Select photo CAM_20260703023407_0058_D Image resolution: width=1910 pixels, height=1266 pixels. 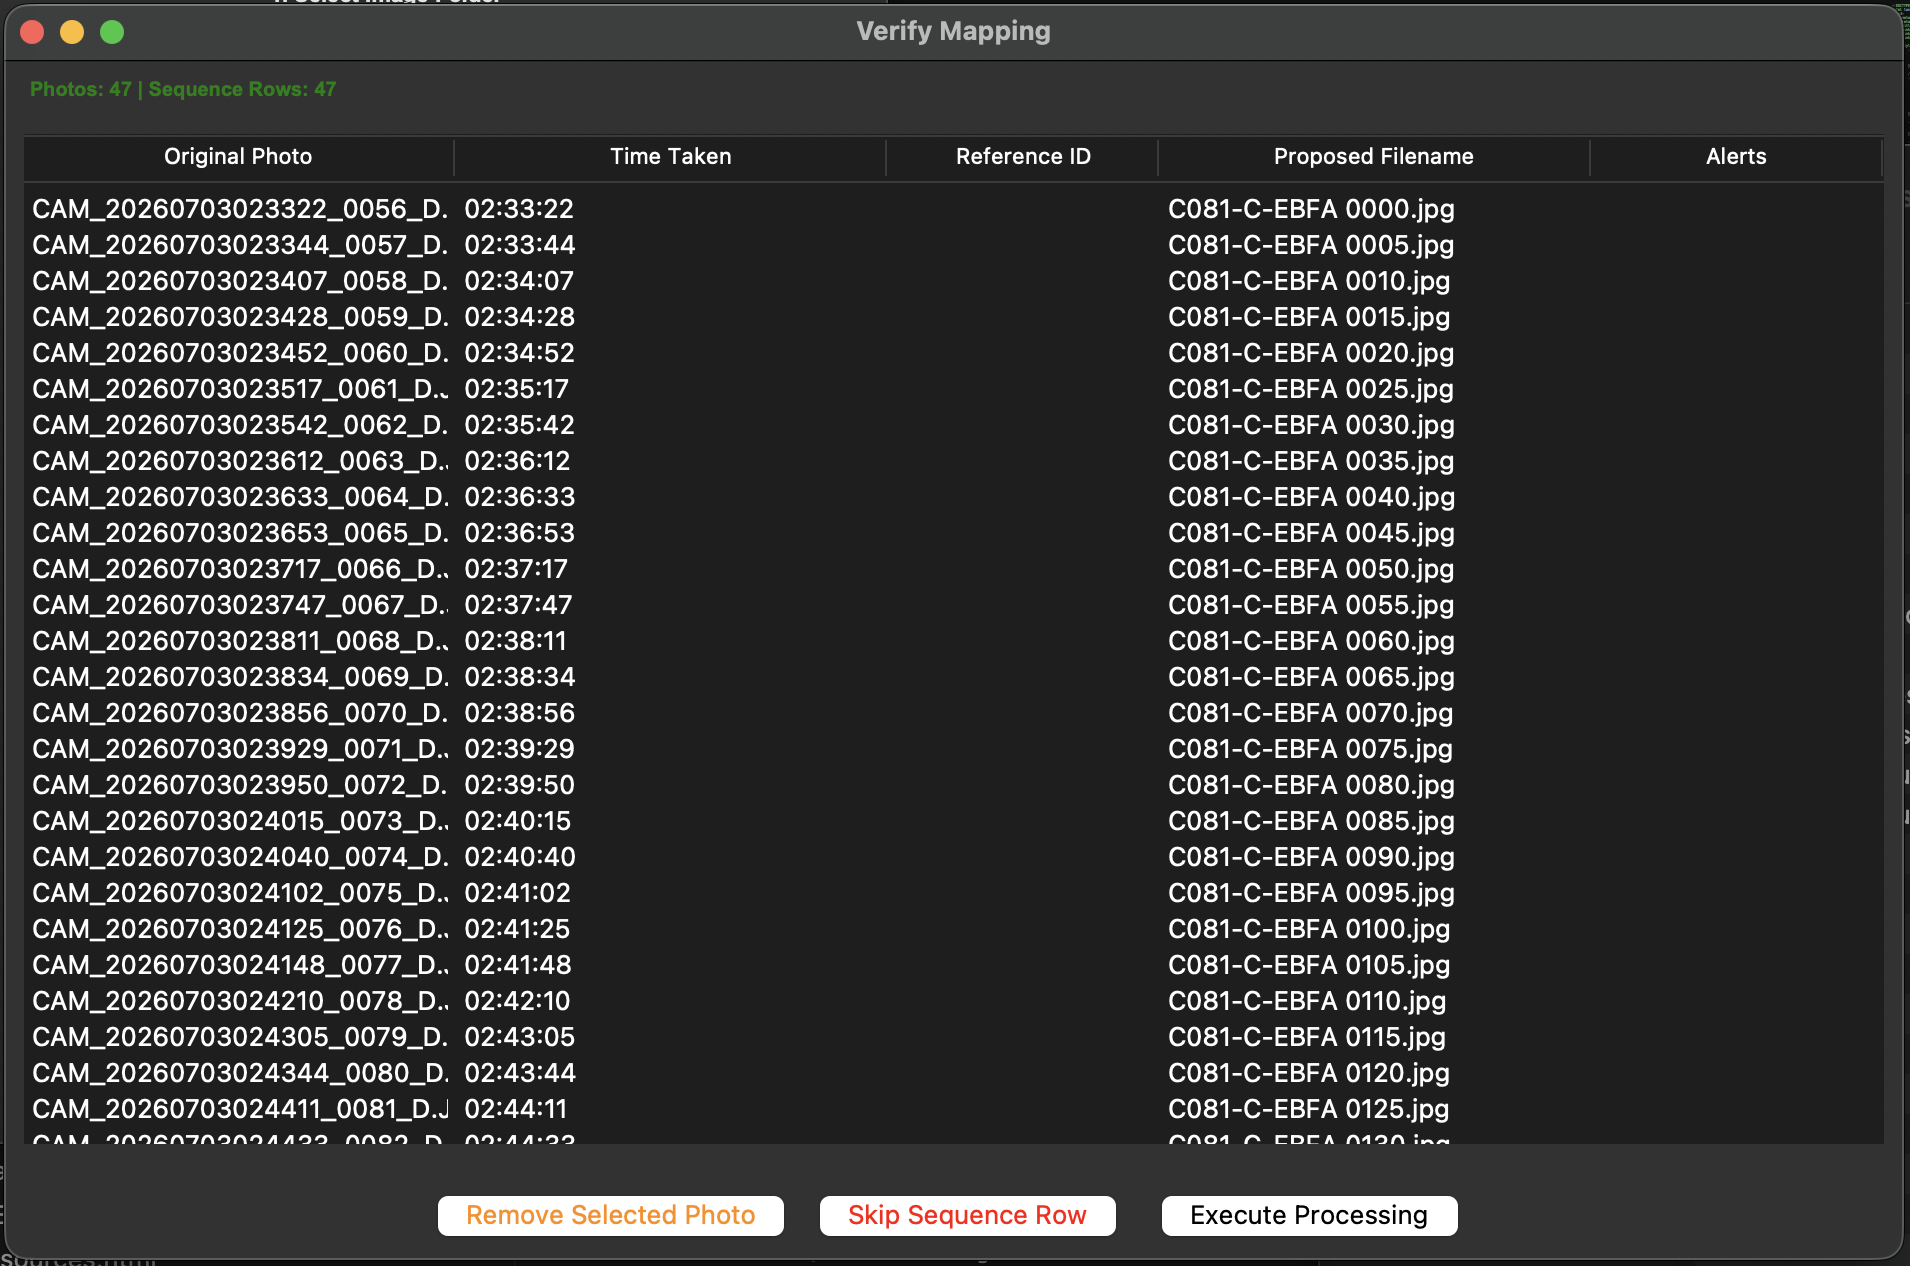240,281
